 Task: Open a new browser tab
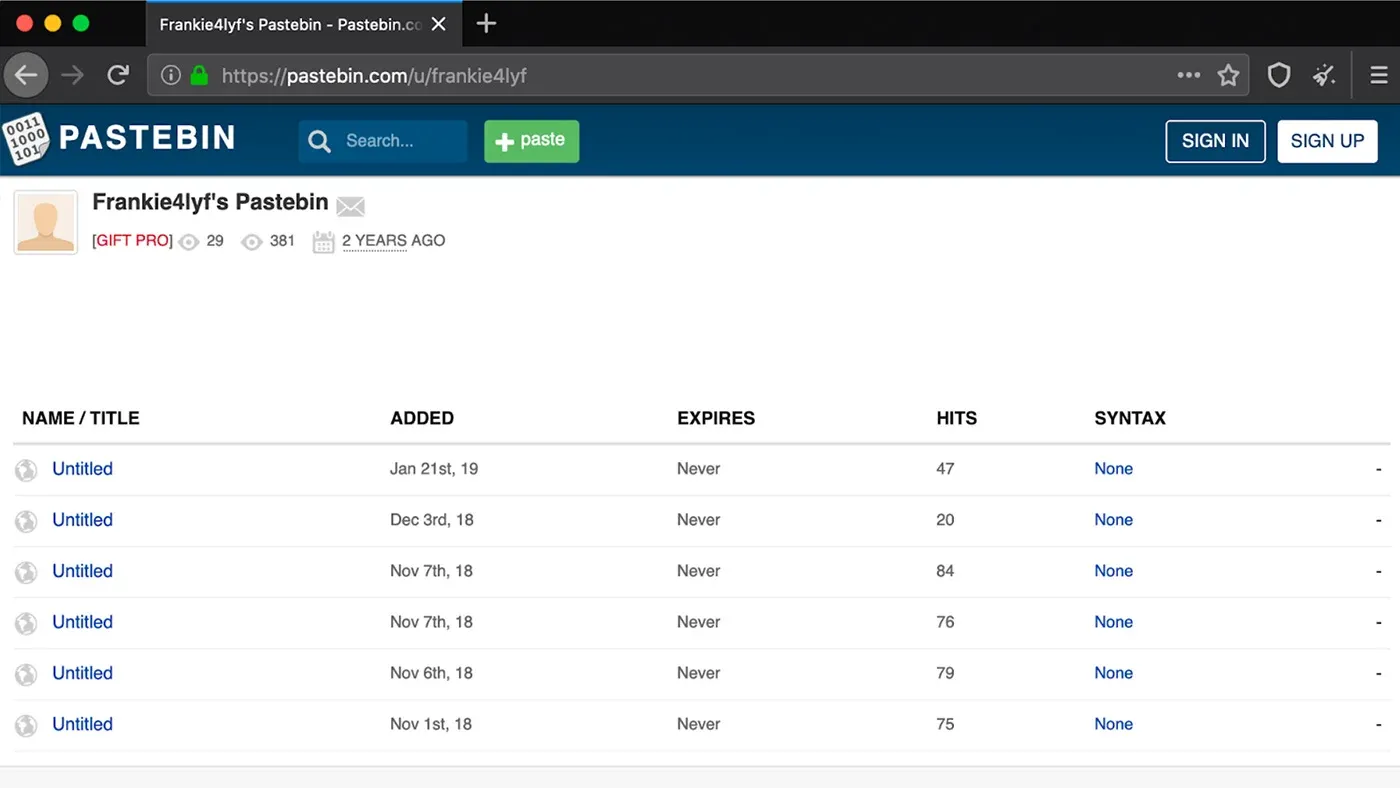point(486,24)
